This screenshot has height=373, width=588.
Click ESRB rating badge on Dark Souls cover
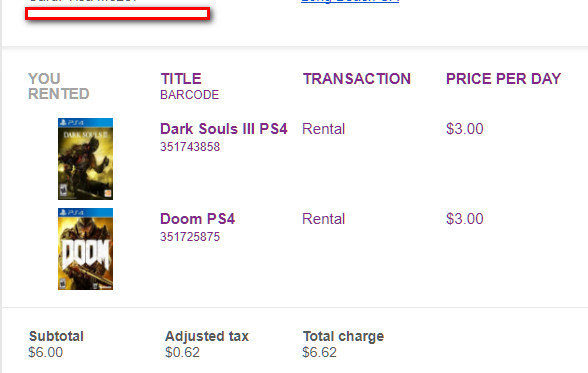[63, 190]
